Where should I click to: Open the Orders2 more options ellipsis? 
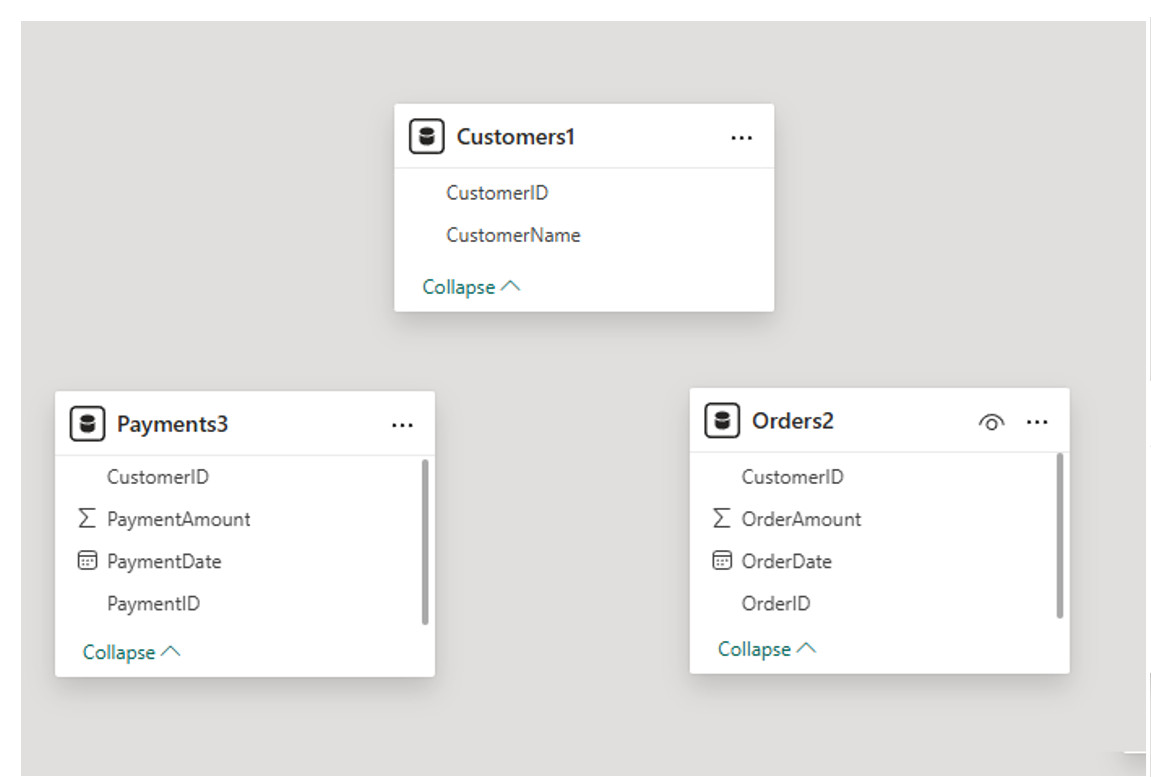[x=1037, y=422]
